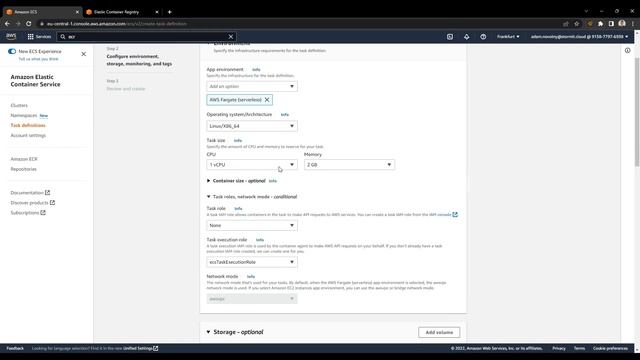The height and width of the screenshot is (360, 640).
Task: Remove the AWS Fargate (serverless) tag
Action: (x=267, y=100)
